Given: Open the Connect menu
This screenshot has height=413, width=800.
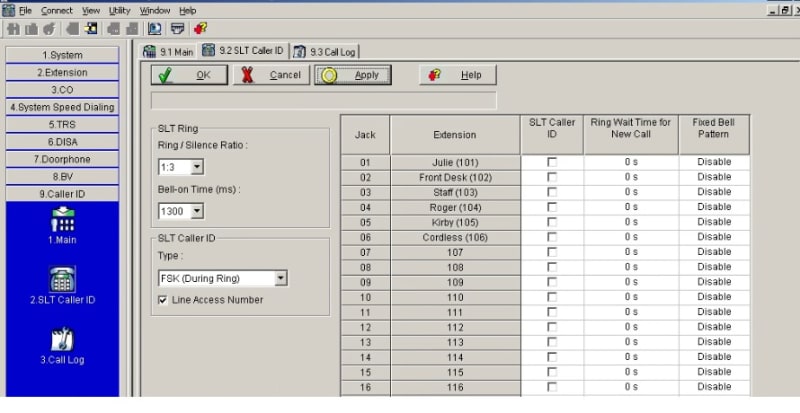Looking at the screenshot, I should coord(57,10).
